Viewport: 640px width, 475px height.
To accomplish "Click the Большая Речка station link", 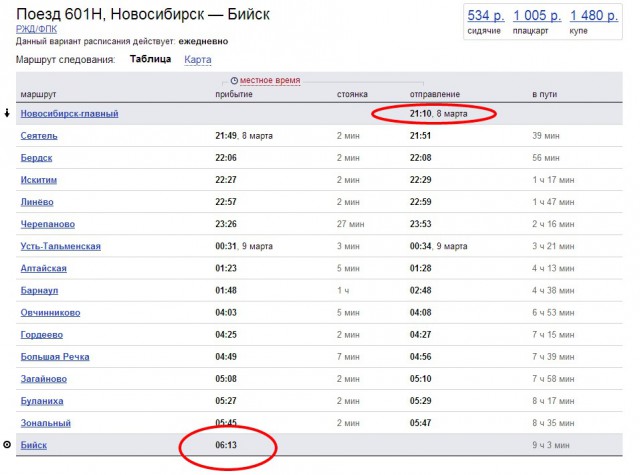I will (56, 356).
